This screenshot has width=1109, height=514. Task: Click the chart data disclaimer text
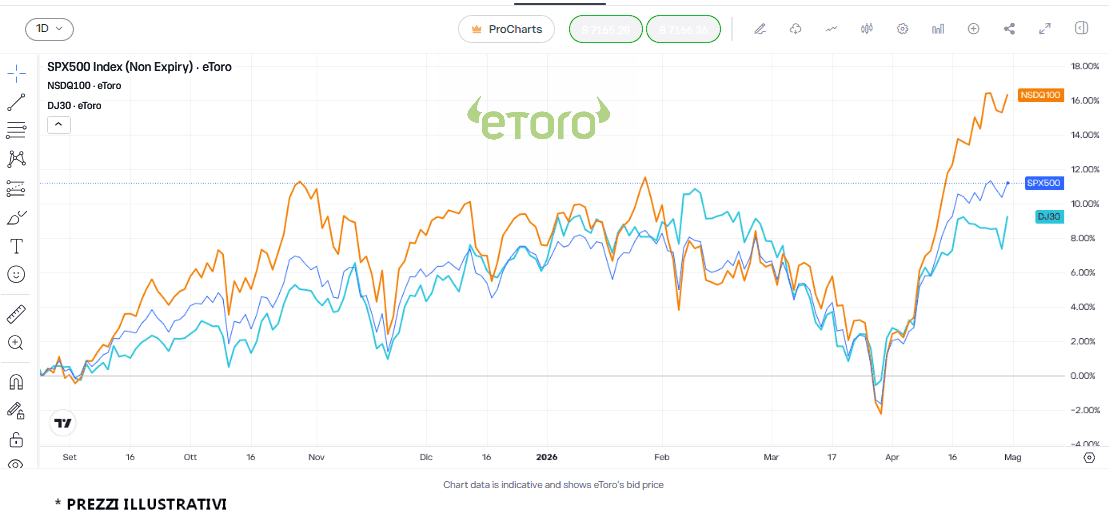pos(553,485)
